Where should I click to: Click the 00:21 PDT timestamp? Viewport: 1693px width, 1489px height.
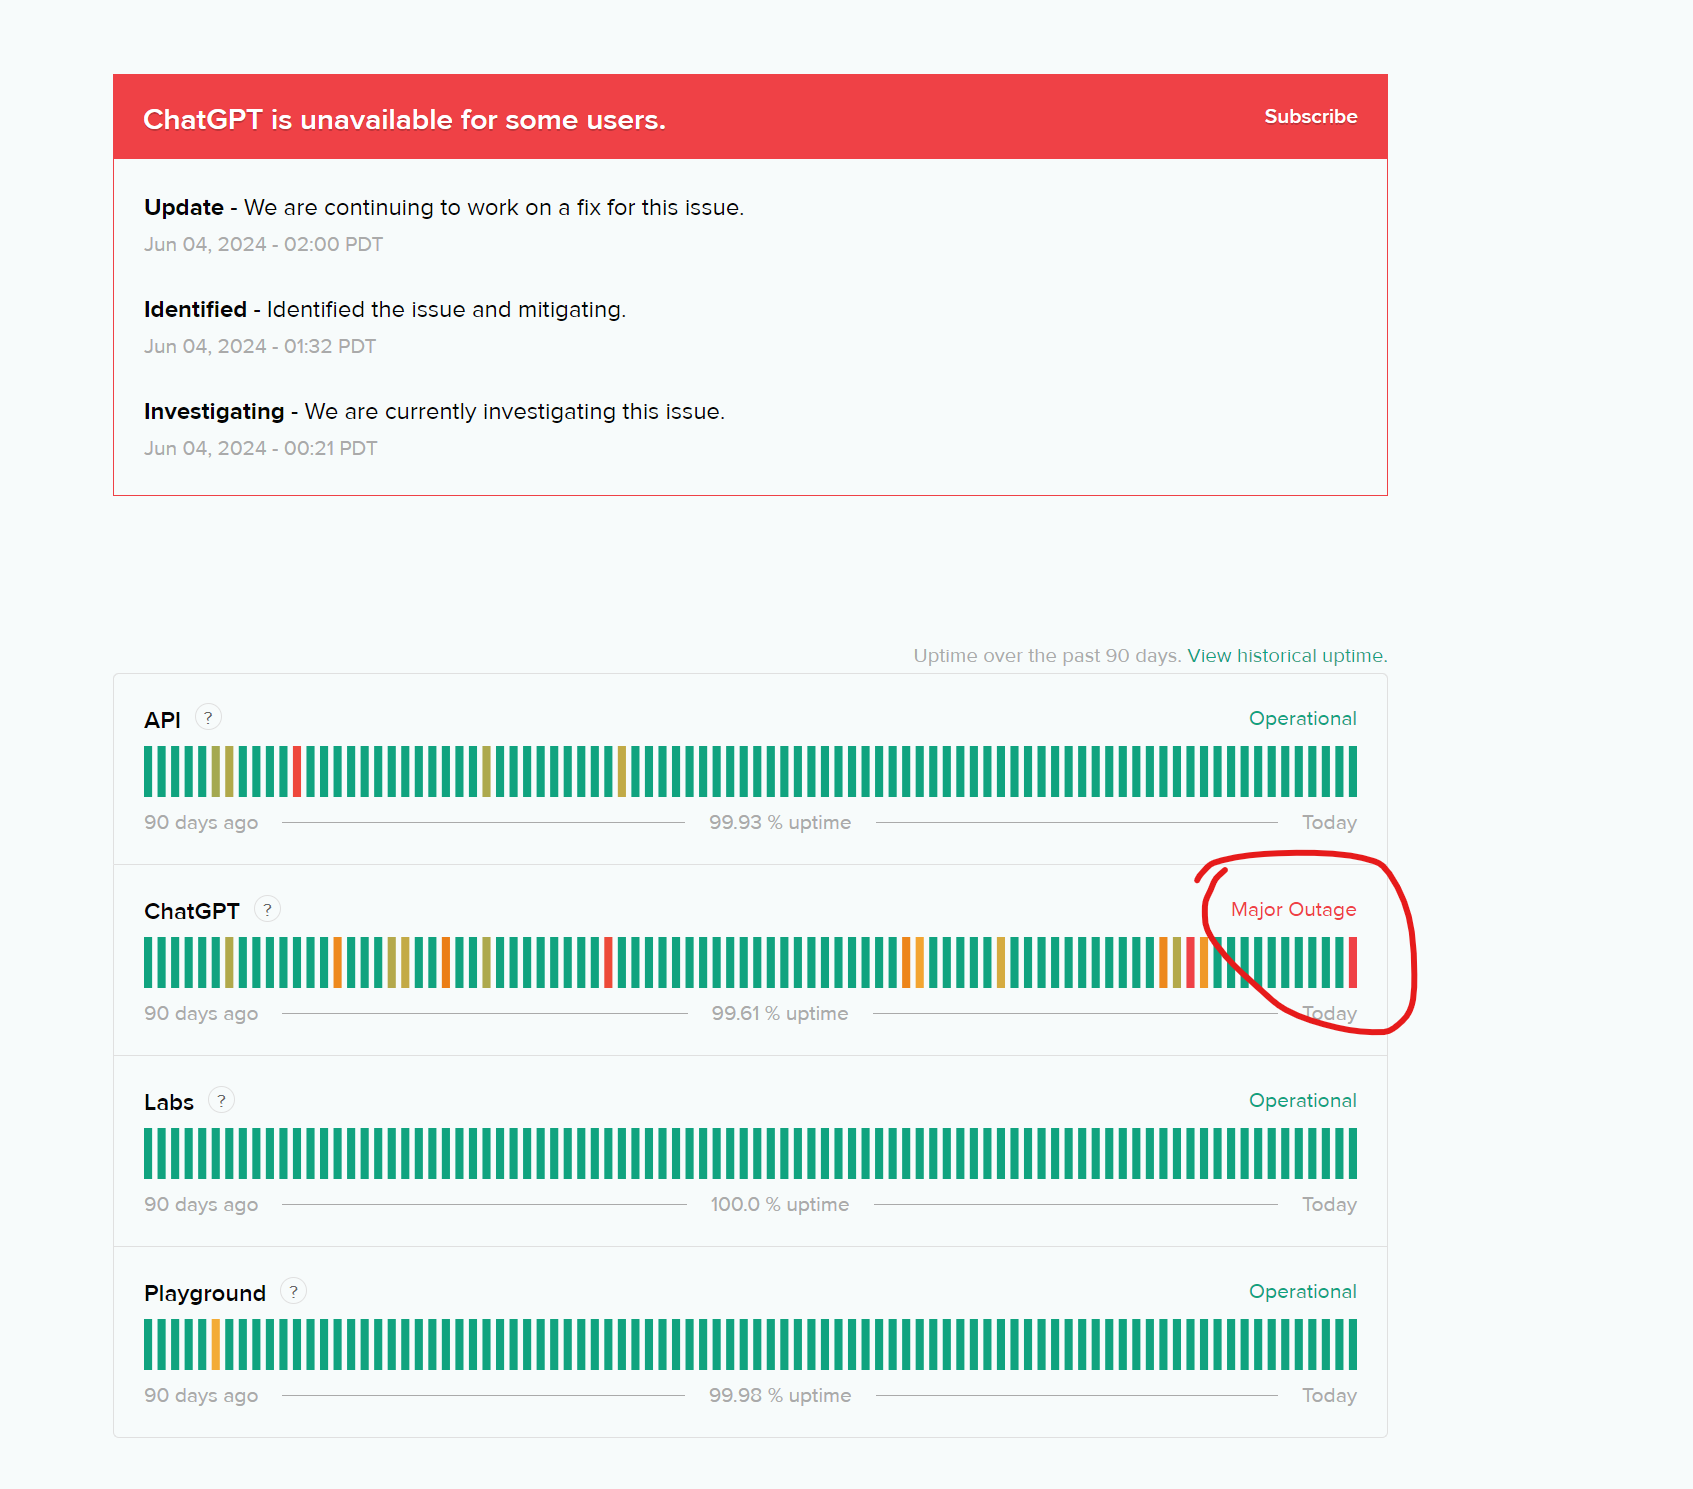pyautogui.click(x=260, y=448)
